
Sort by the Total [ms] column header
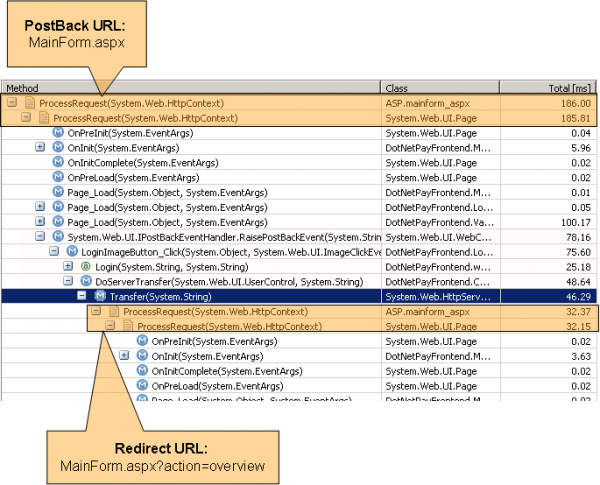pyautogui.click(x=548, y=88)
